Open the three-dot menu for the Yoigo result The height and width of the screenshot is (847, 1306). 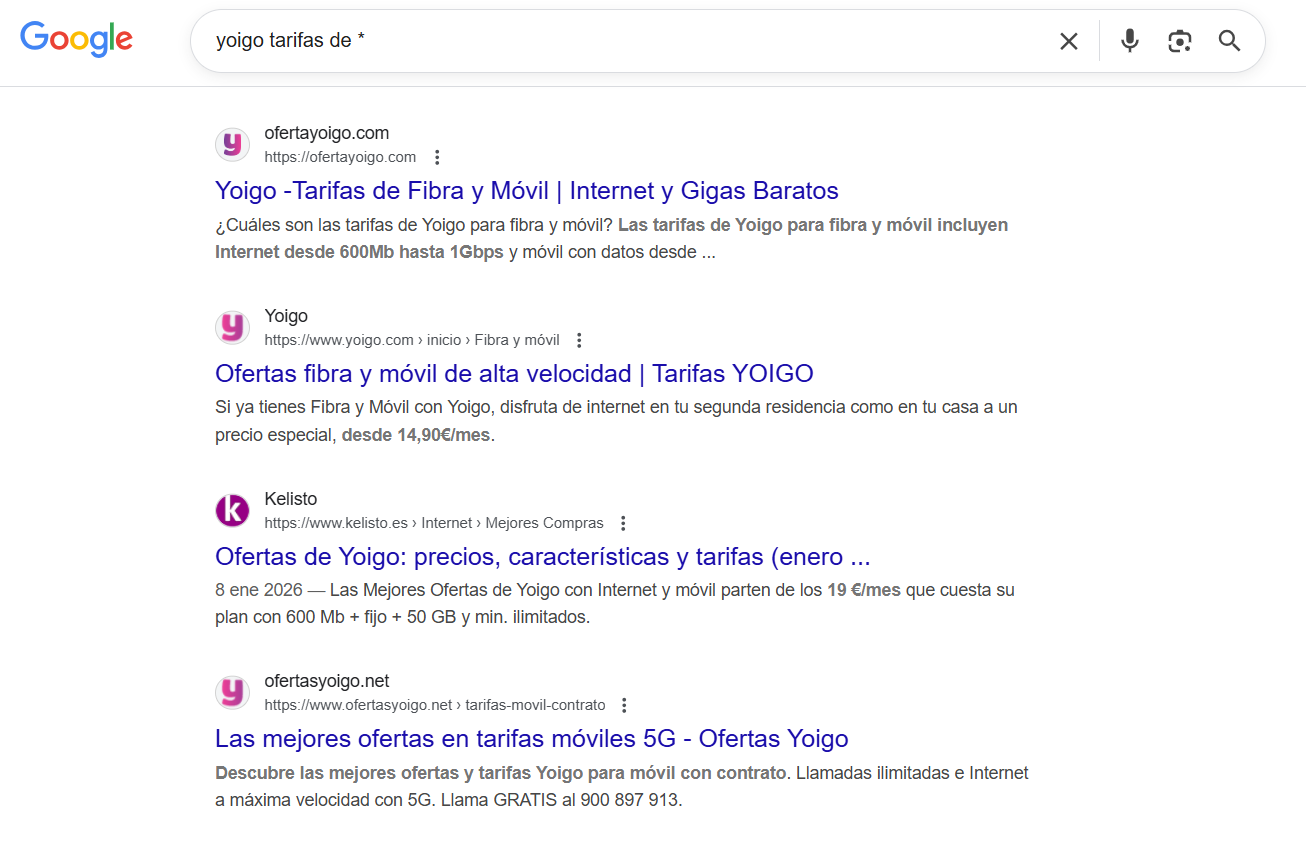[579, 339]
